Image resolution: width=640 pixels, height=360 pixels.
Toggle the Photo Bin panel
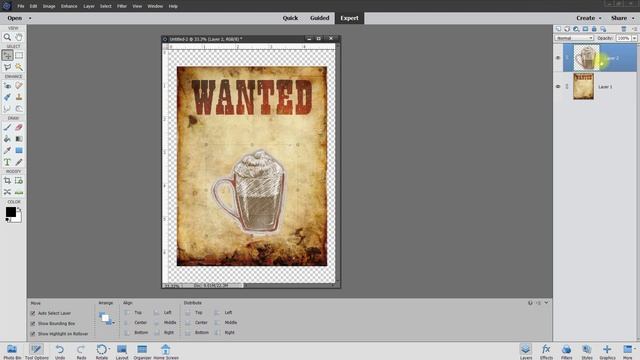(12, 351)
